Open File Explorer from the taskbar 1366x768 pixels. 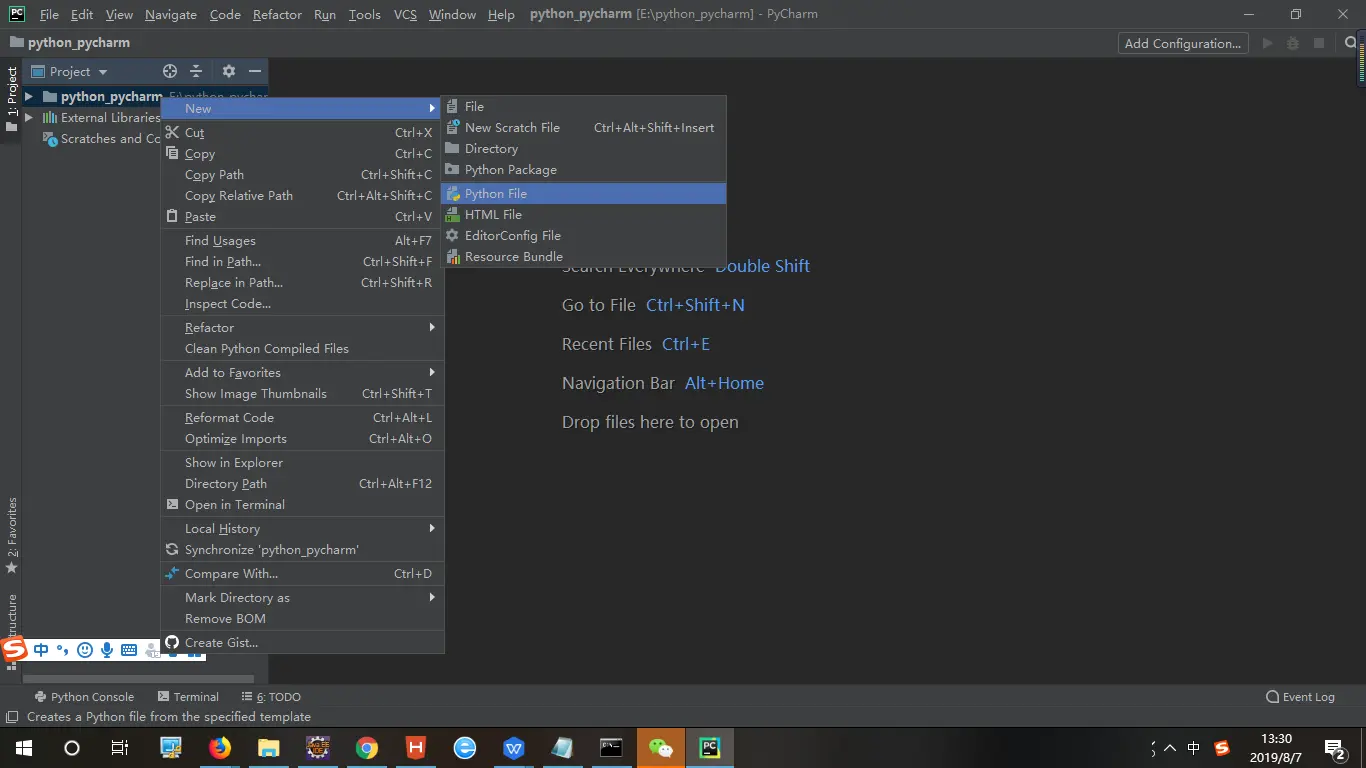click(x=269, y=748)
